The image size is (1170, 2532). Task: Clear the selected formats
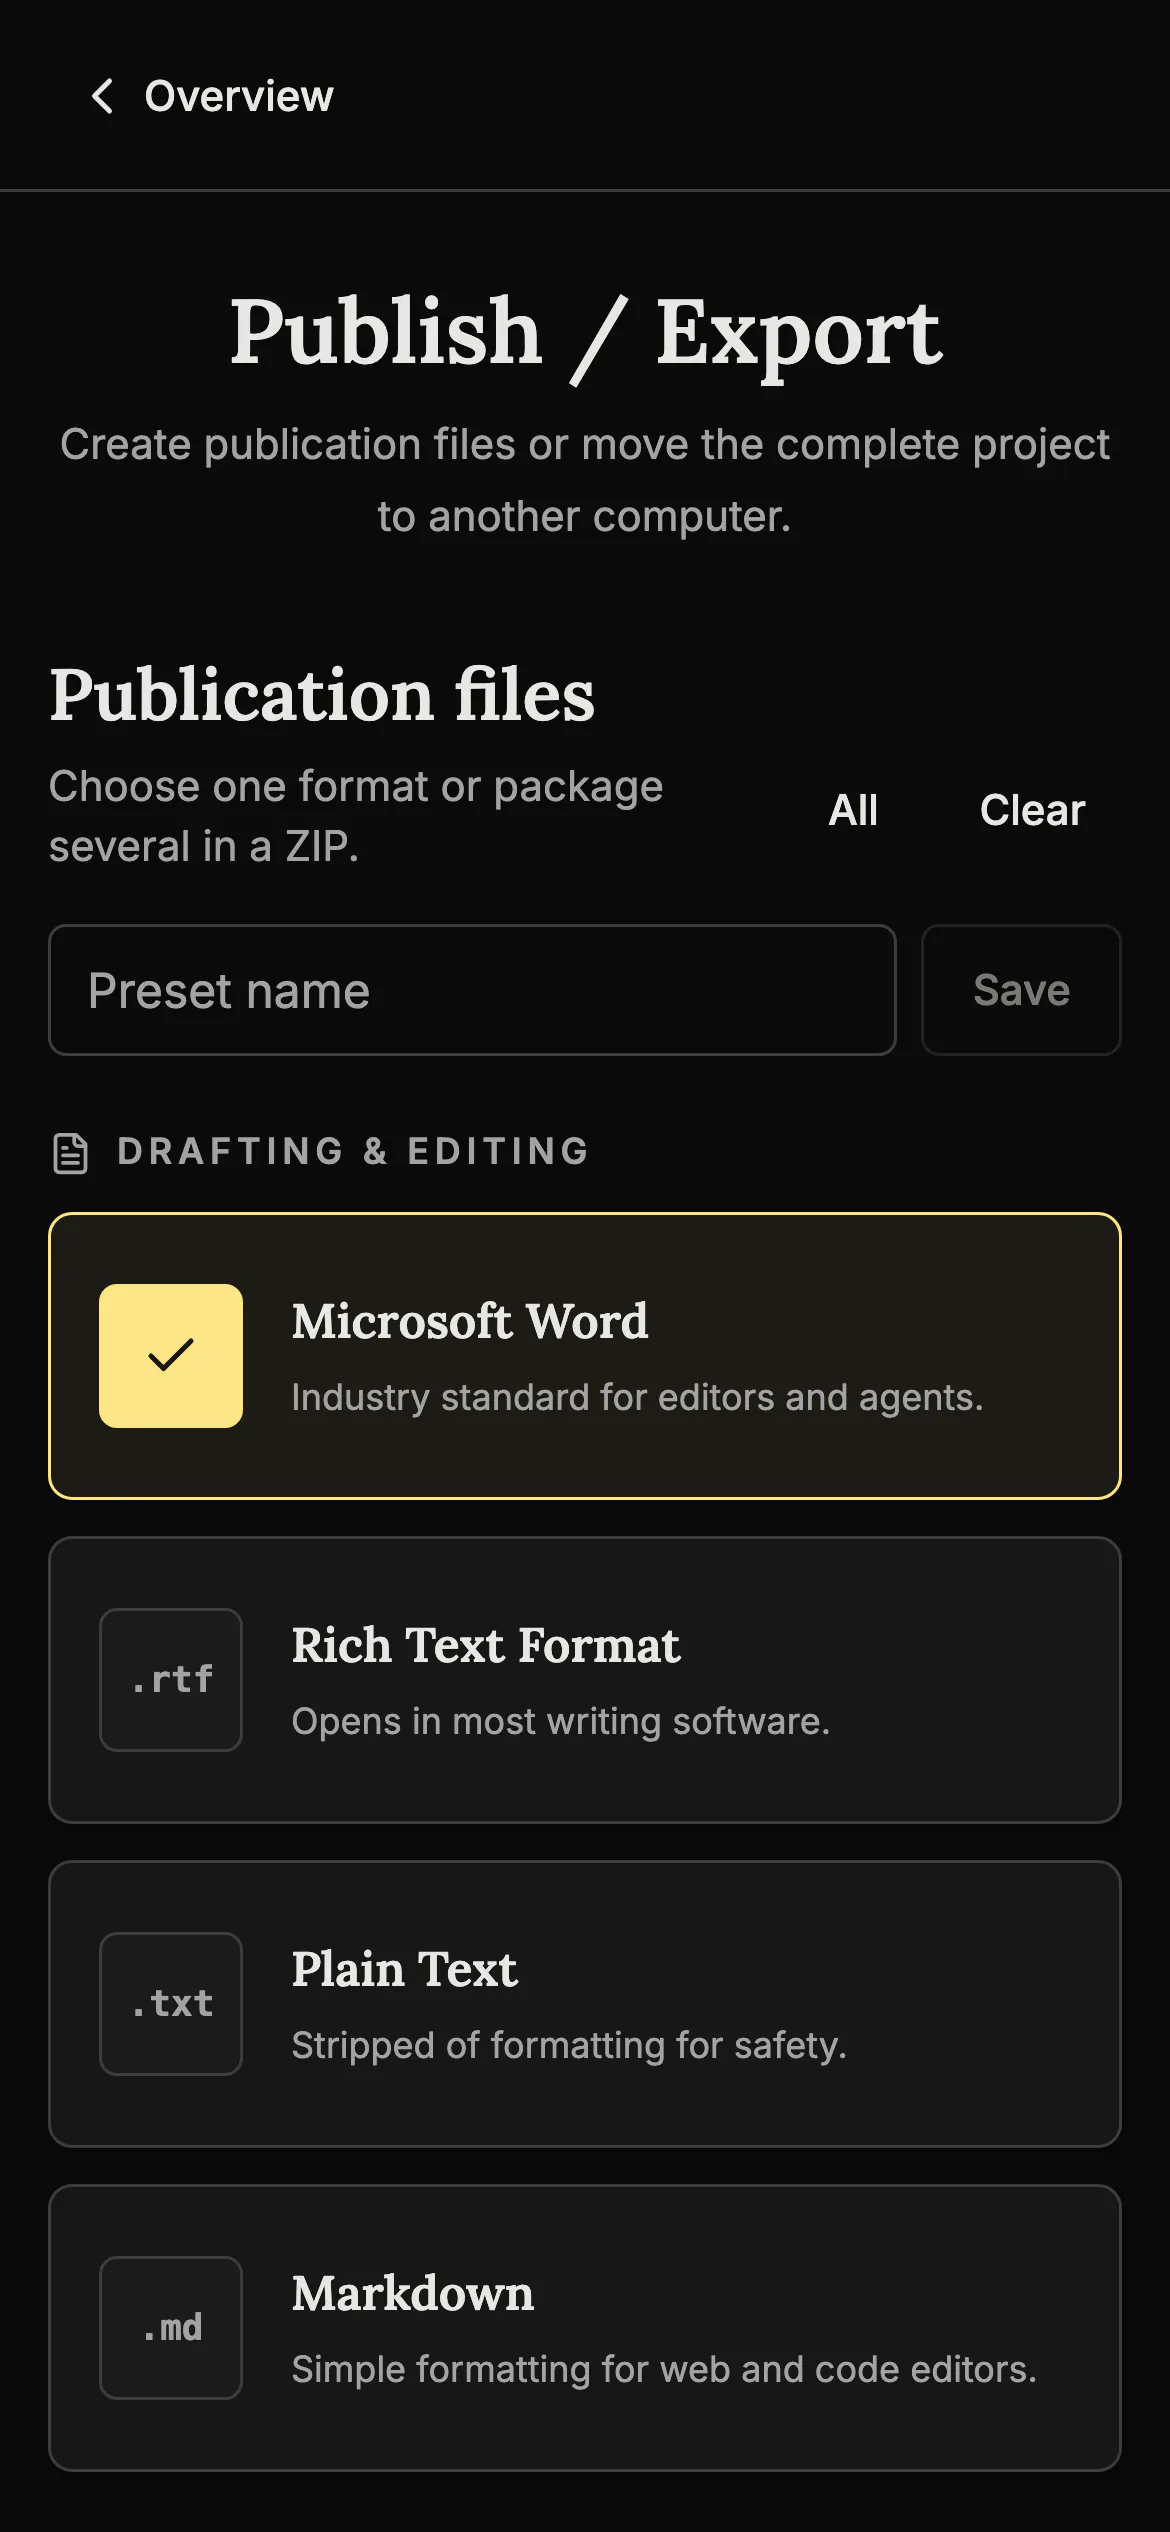[1032, 810]
